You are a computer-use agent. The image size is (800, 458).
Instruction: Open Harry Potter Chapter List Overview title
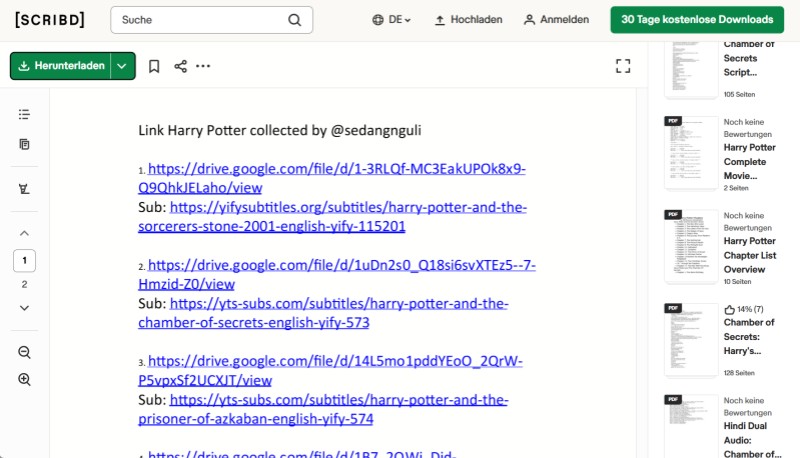click(x=749, y=255)
